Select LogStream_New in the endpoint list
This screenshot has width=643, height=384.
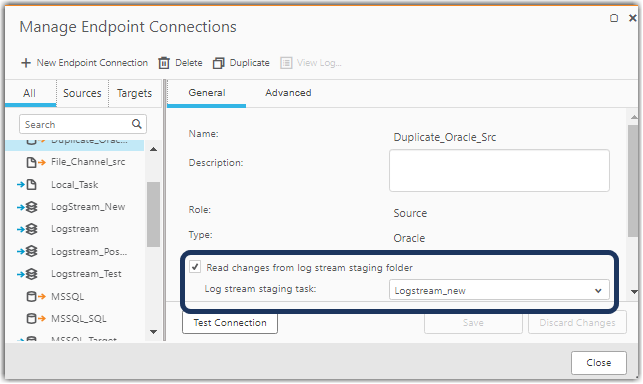(75, 207)
